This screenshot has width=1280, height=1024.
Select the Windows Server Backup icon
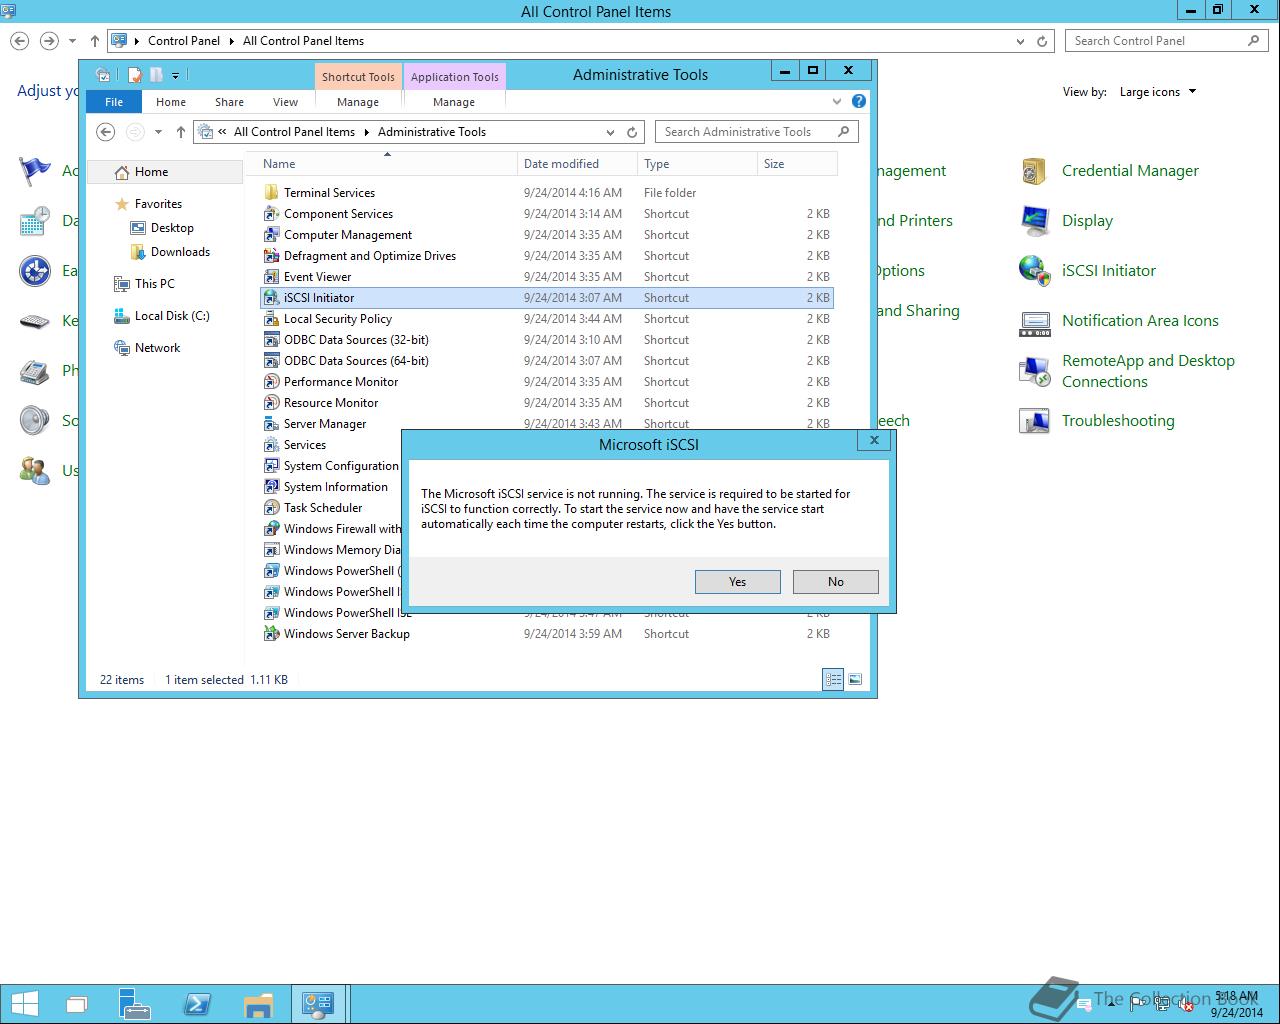pos(271,634)
